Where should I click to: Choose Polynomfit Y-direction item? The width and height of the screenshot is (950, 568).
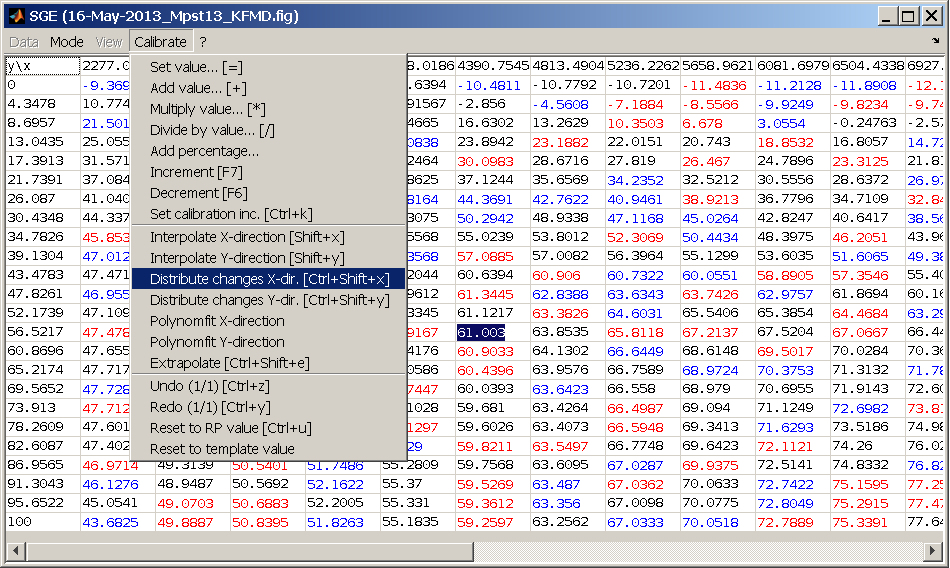pyautogui.click(x=217, y=342)
